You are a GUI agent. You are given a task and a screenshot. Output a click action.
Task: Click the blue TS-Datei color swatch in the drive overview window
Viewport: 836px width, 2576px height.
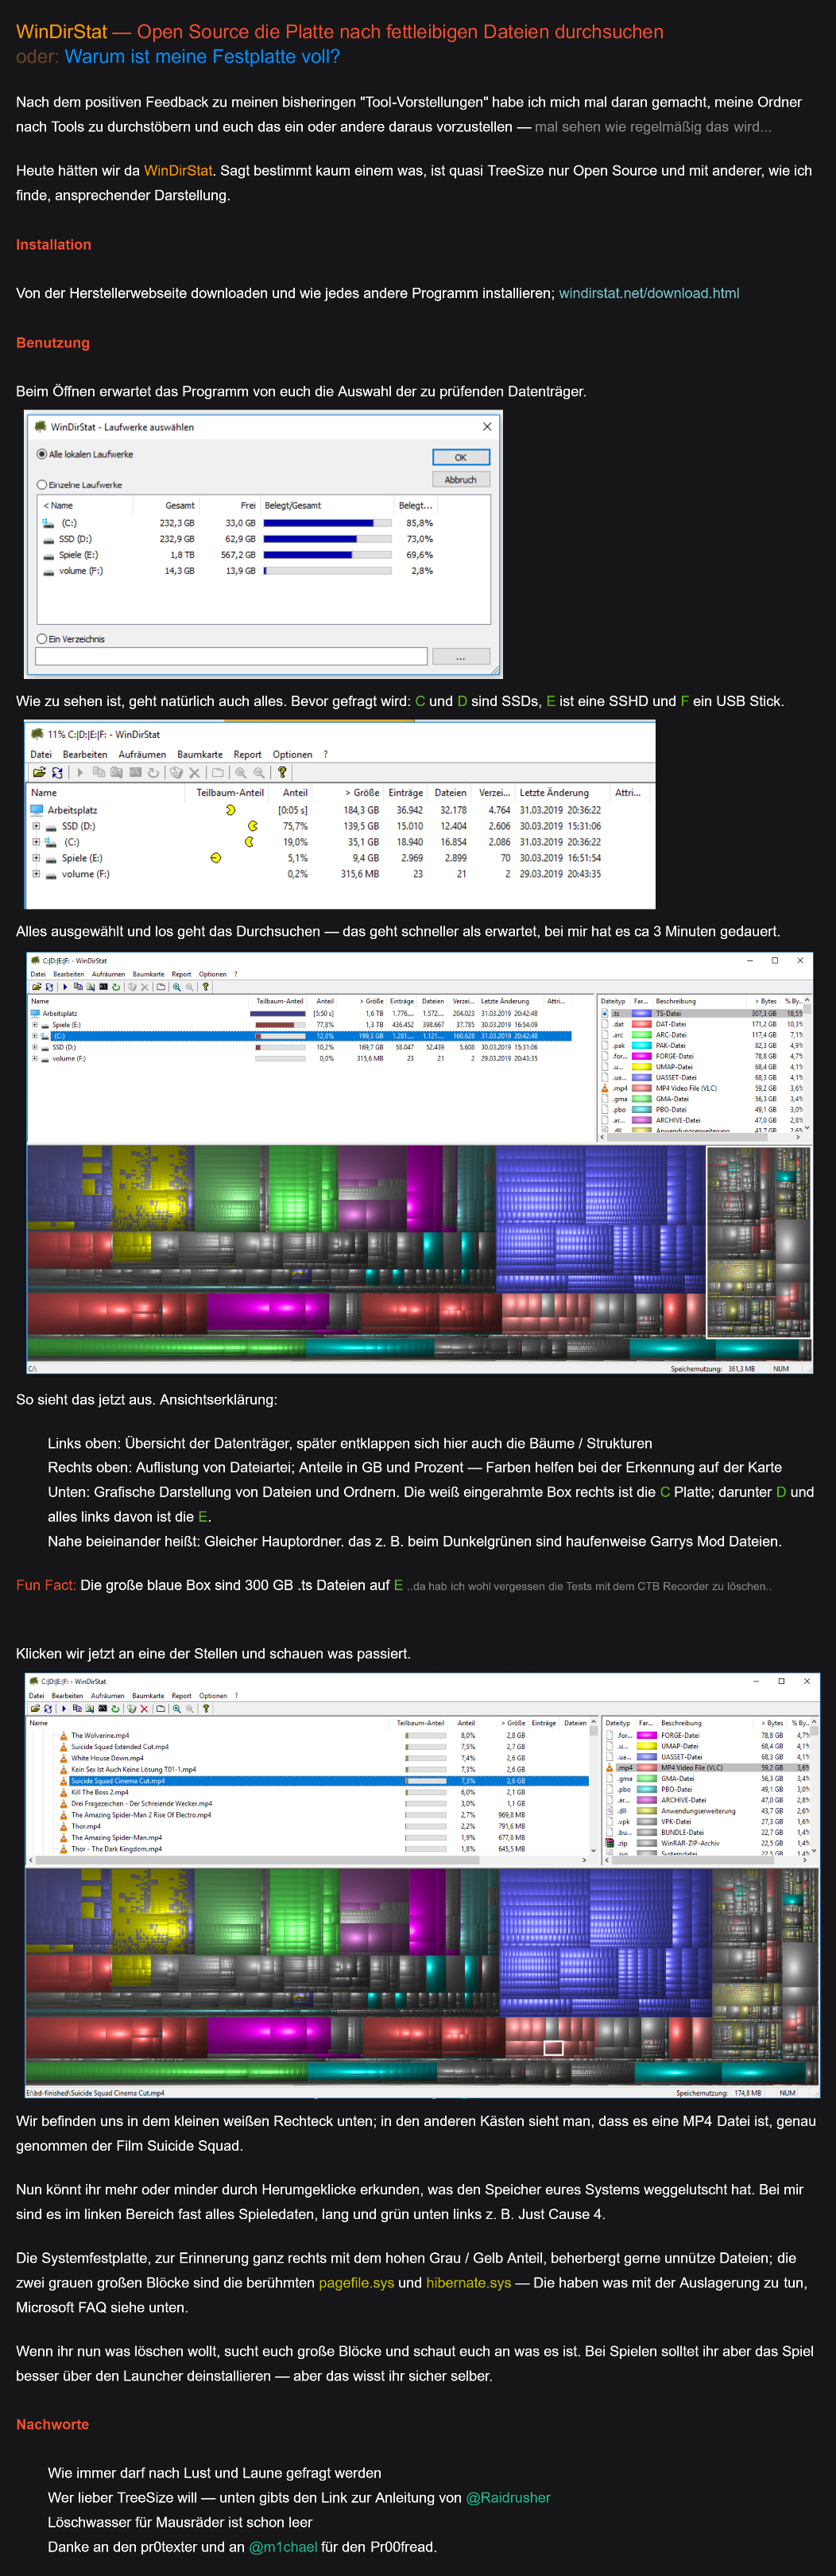[x=642, y=1013]
